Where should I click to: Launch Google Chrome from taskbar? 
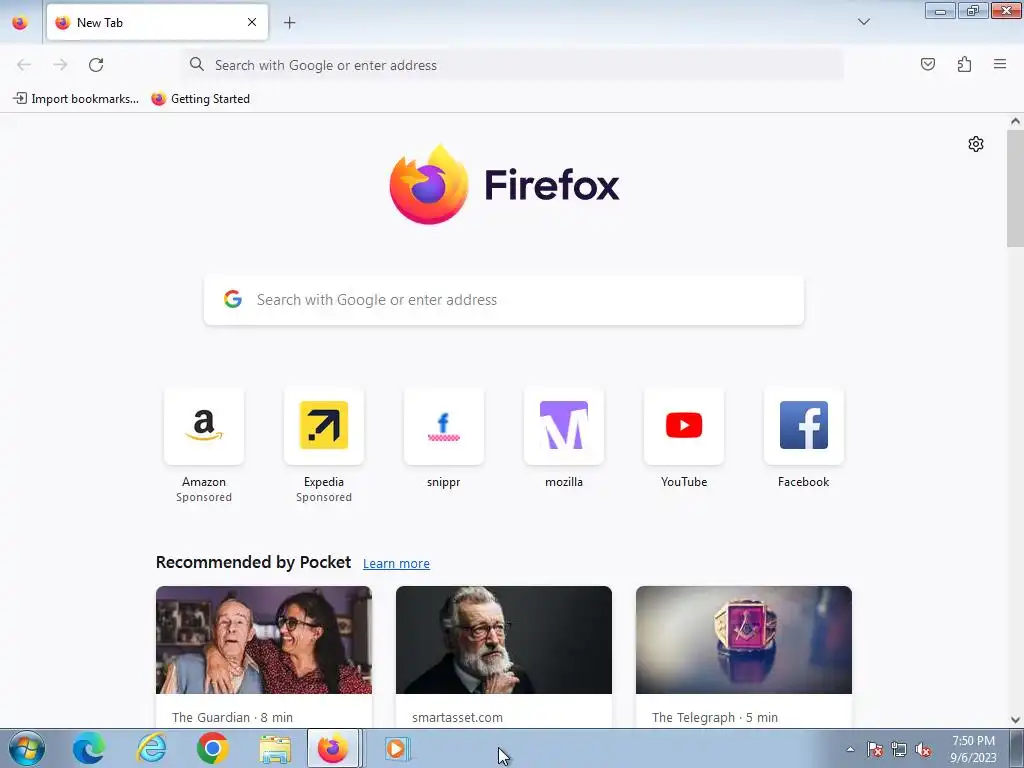click(x=212, y=748)
